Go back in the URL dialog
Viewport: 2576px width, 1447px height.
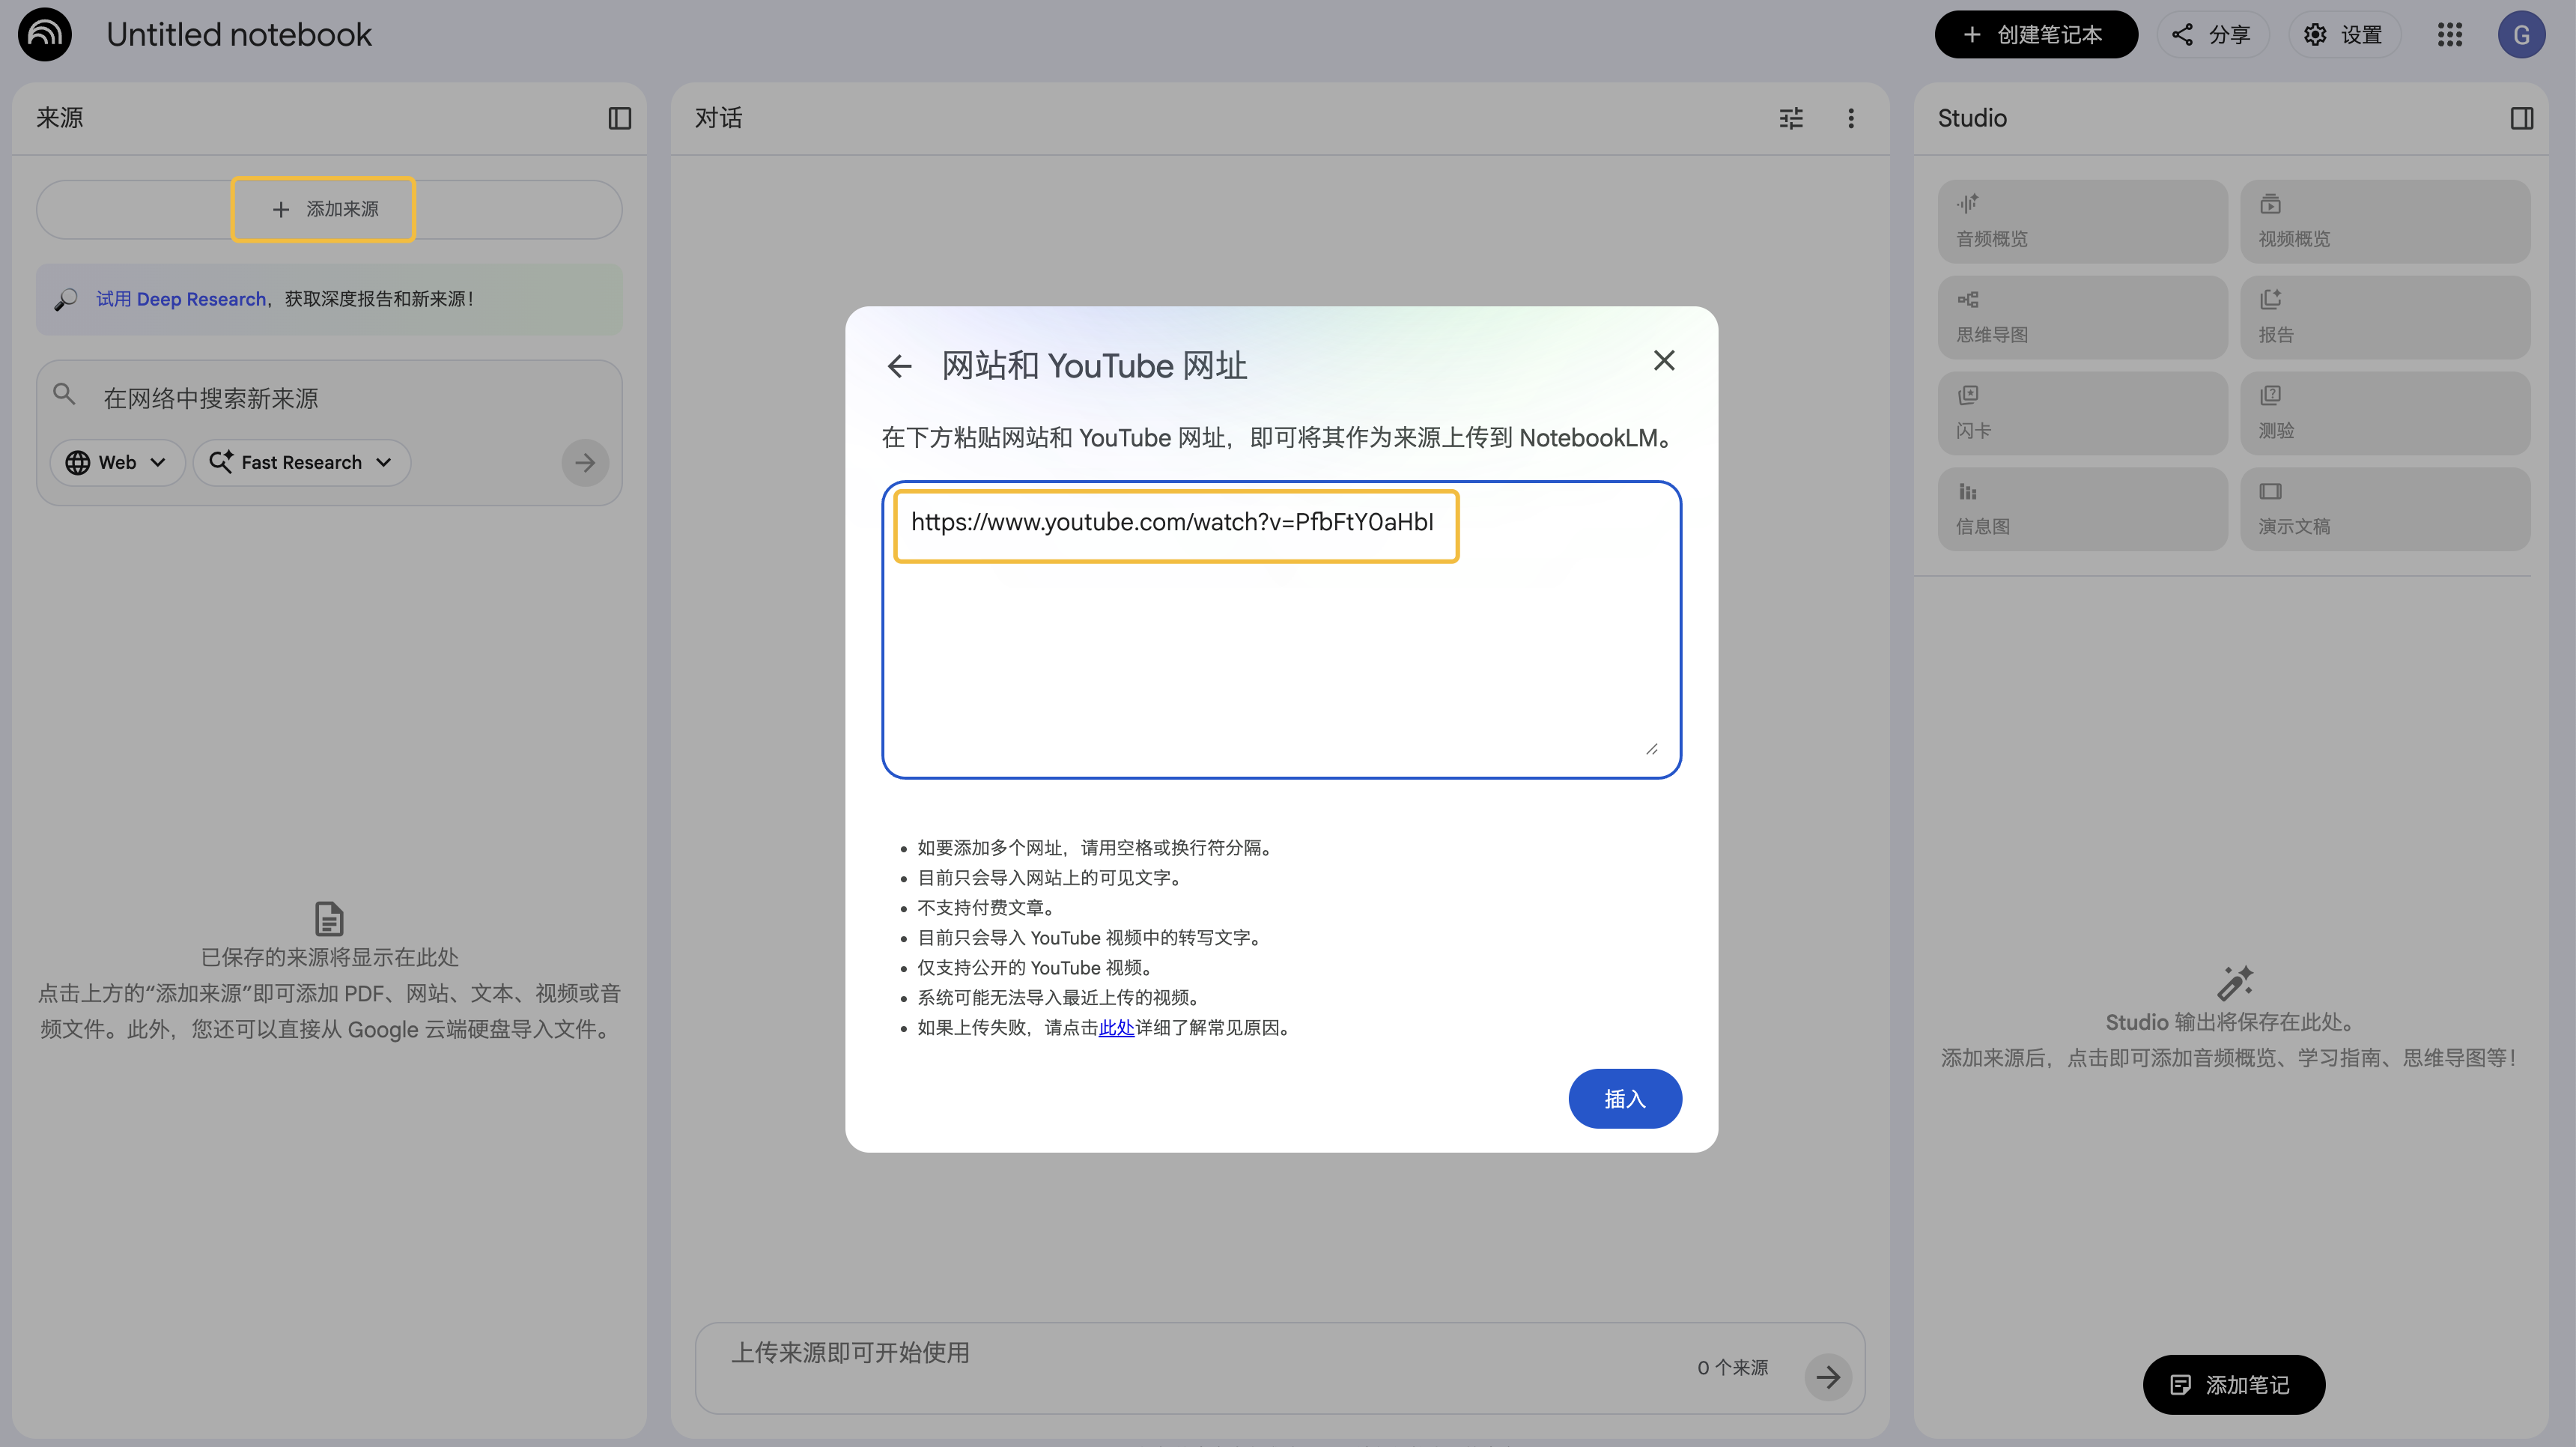click(x=899, y=365)
